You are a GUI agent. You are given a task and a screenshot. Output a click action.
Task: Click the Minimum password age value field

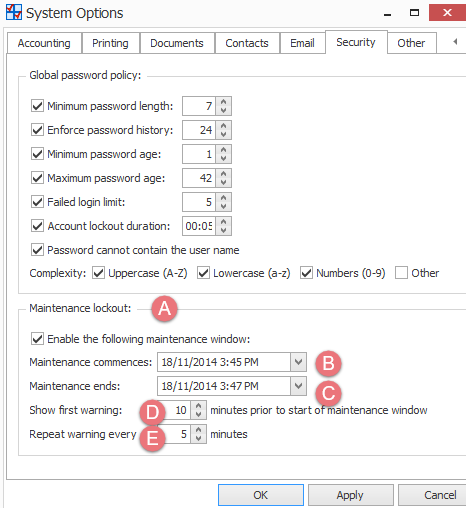(x=199, y=154)
